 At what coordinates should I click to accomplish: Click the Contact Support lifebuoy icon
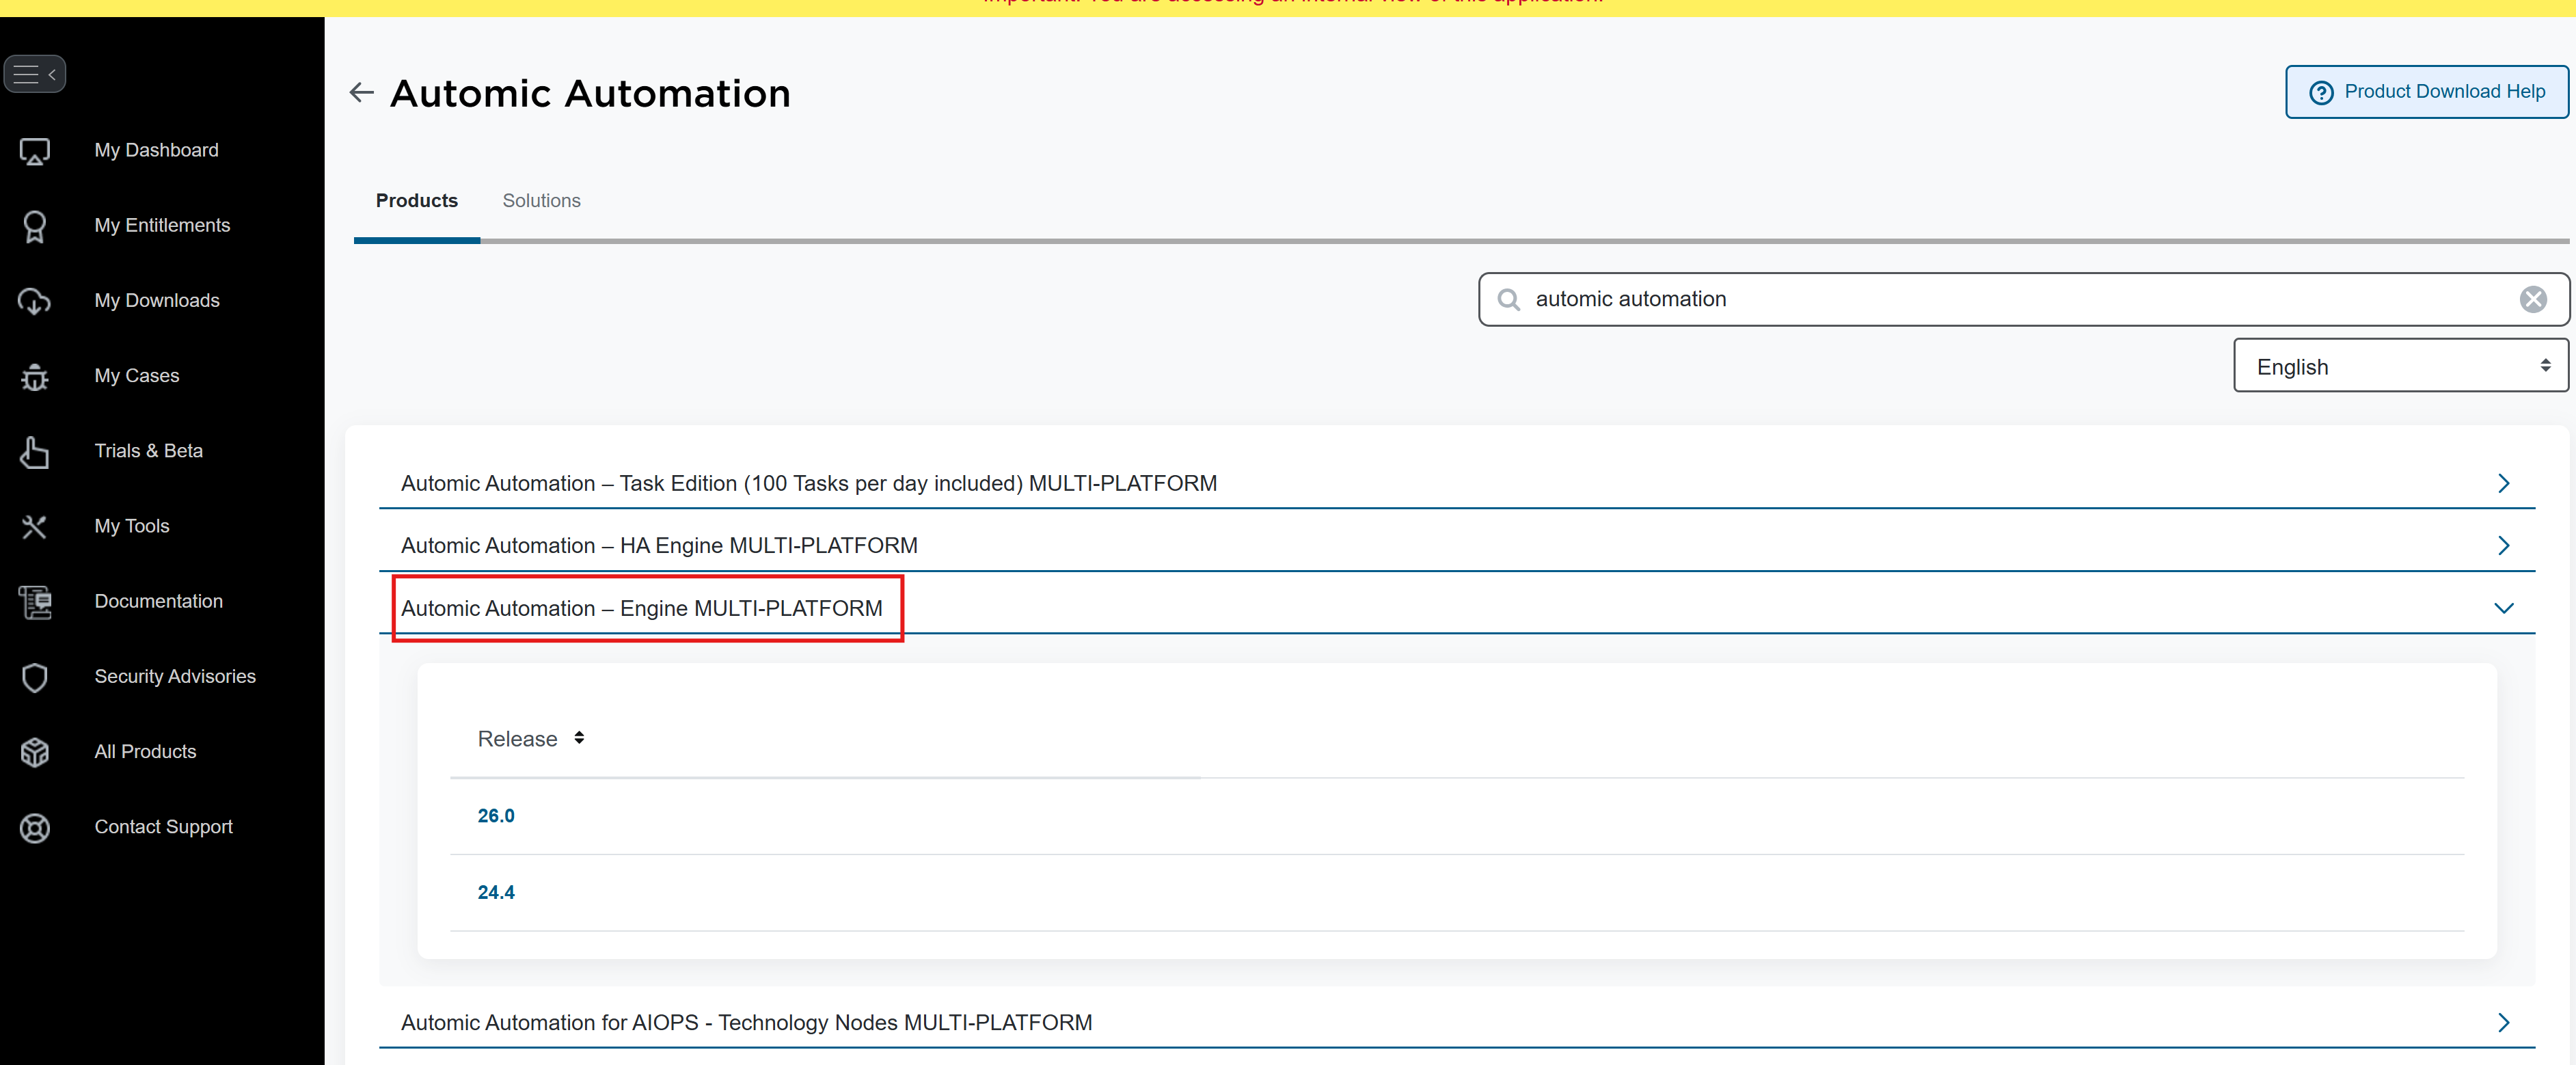(x=35, y=828)
